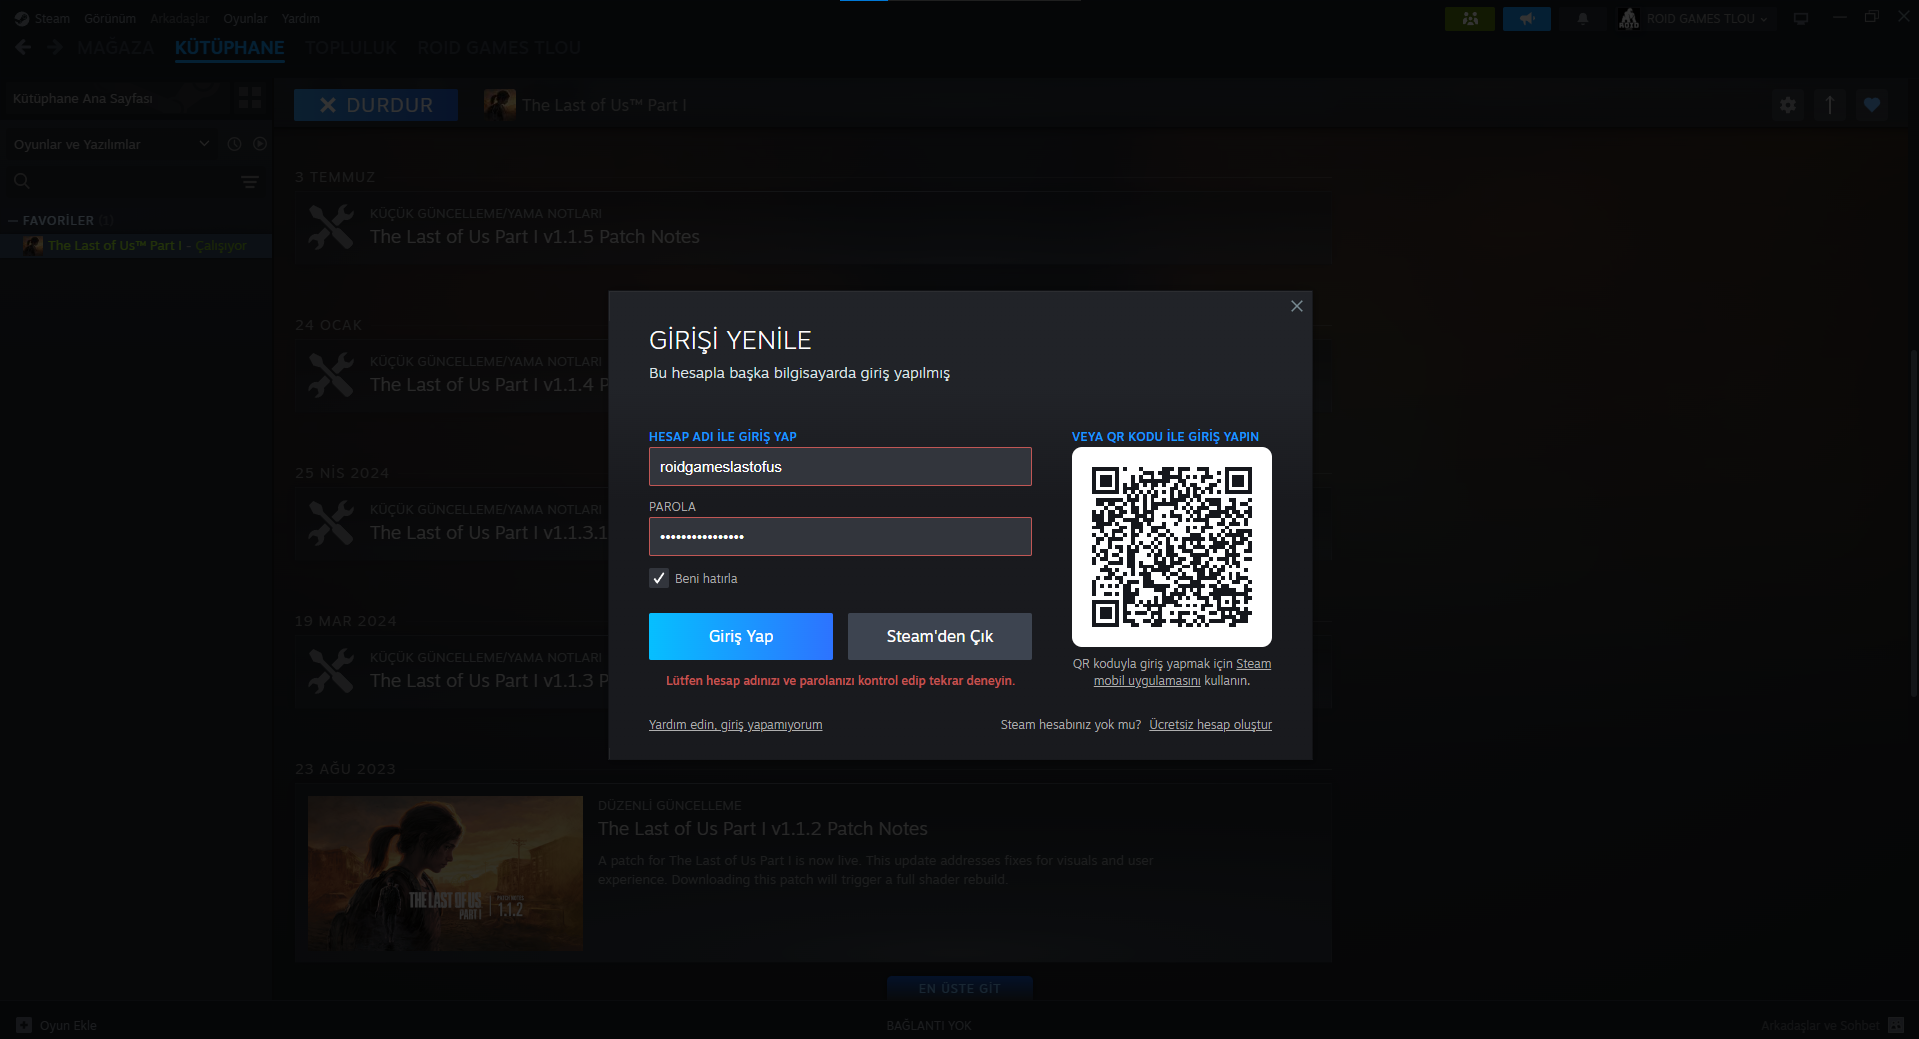
Task: Click the favorite heart icon
Action: pyautogui.click(x=1872, y=105)
